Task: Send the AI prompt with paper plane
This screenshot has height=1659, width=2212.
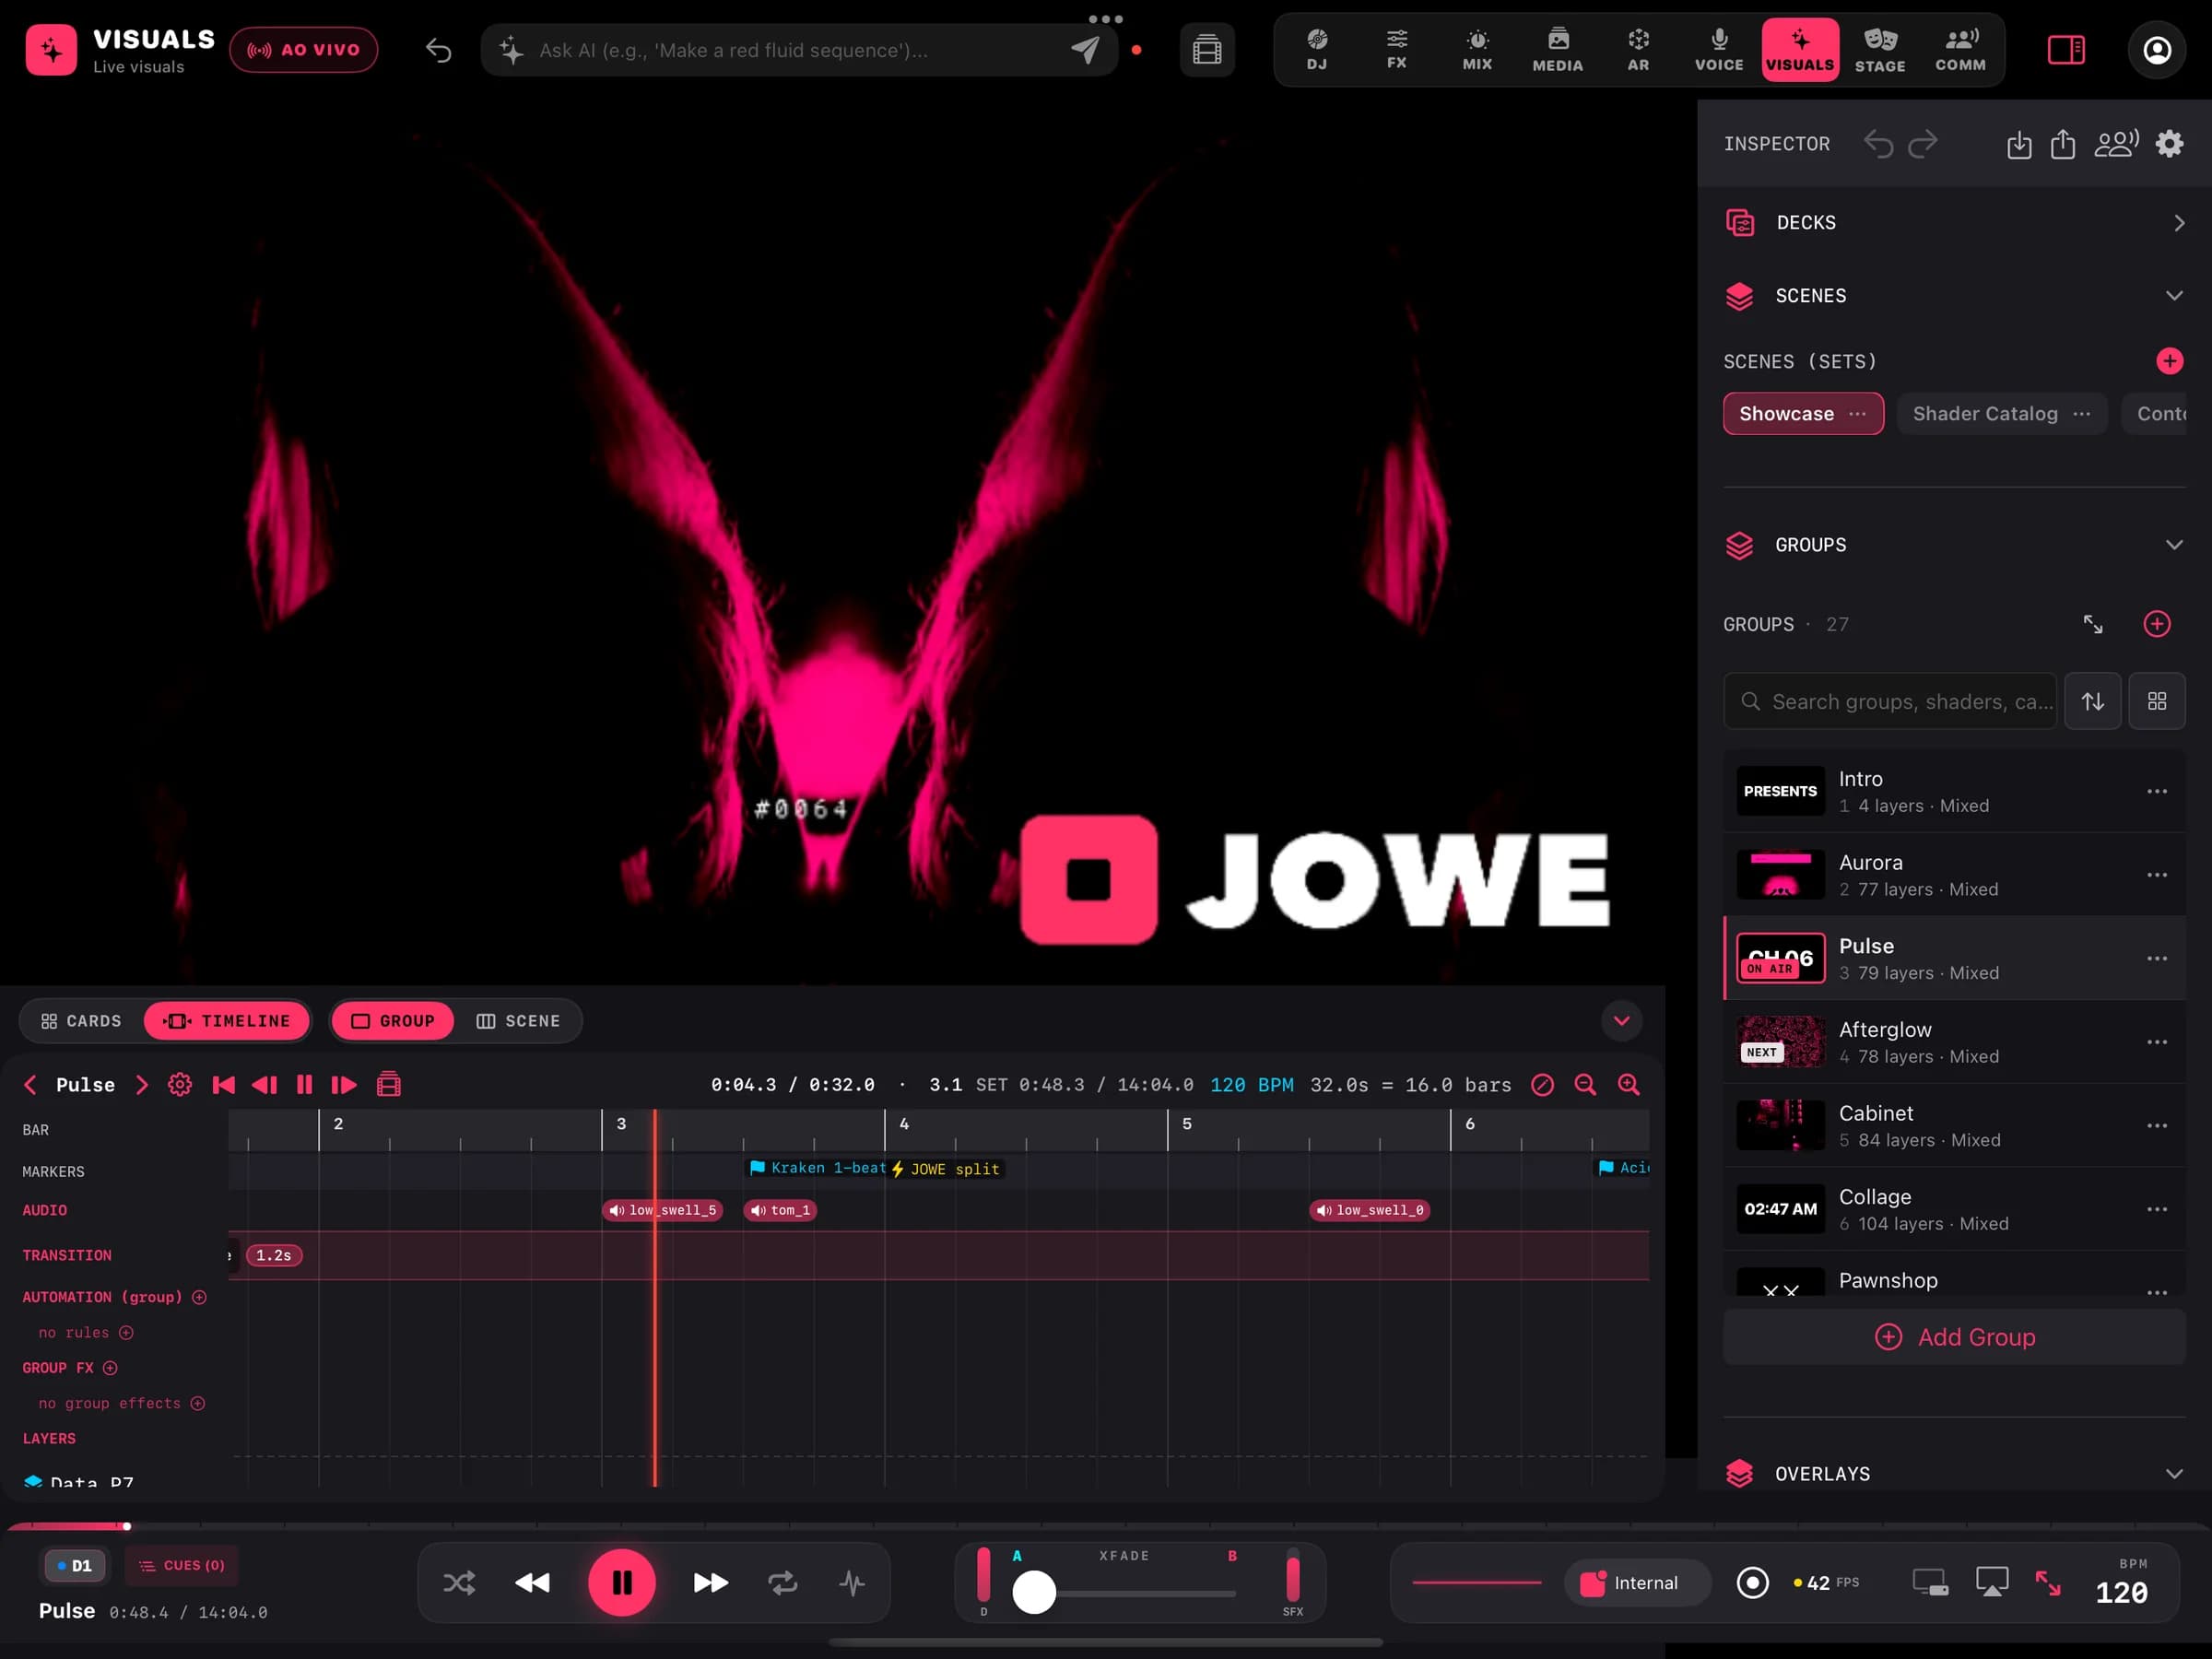Action: 1085,50
